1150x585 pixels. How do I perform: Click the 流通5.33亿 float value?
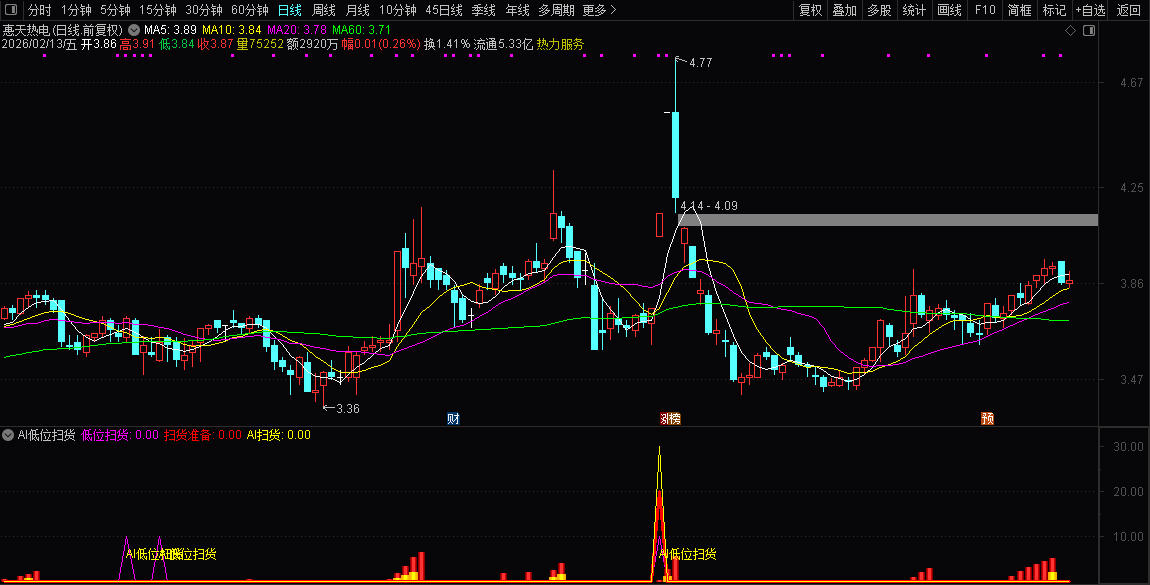(x=503, y=44)
